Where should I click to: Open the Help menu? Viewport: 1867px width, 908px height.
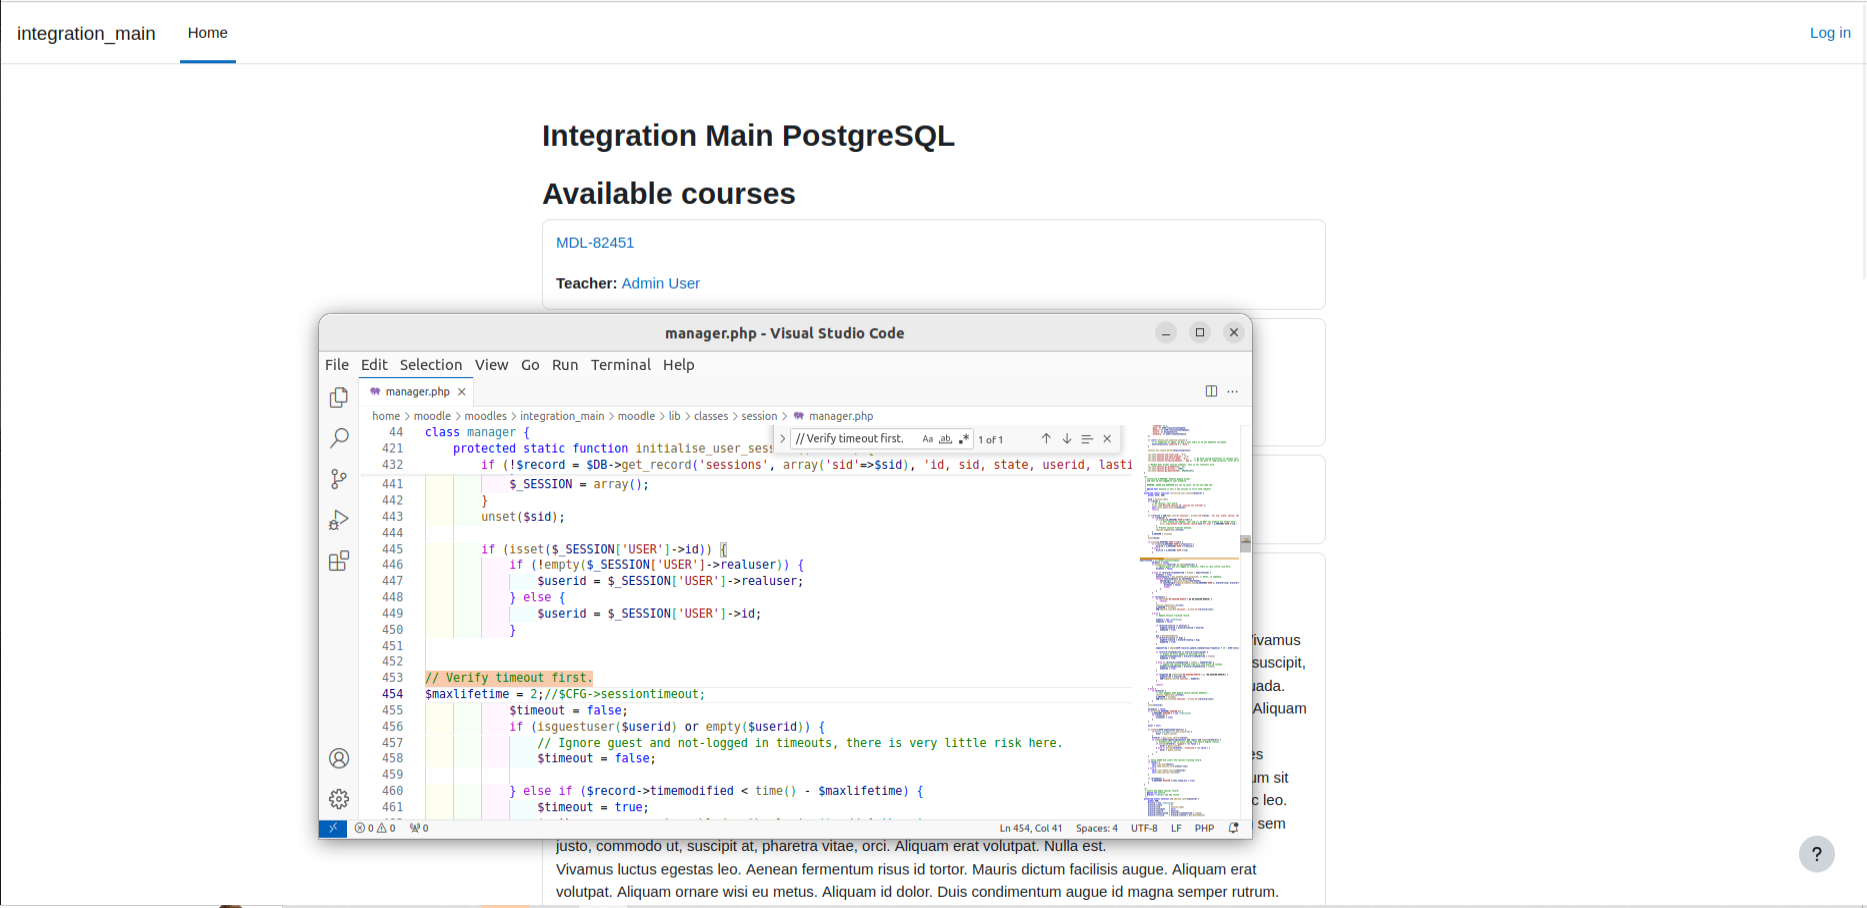click(678, 365)
